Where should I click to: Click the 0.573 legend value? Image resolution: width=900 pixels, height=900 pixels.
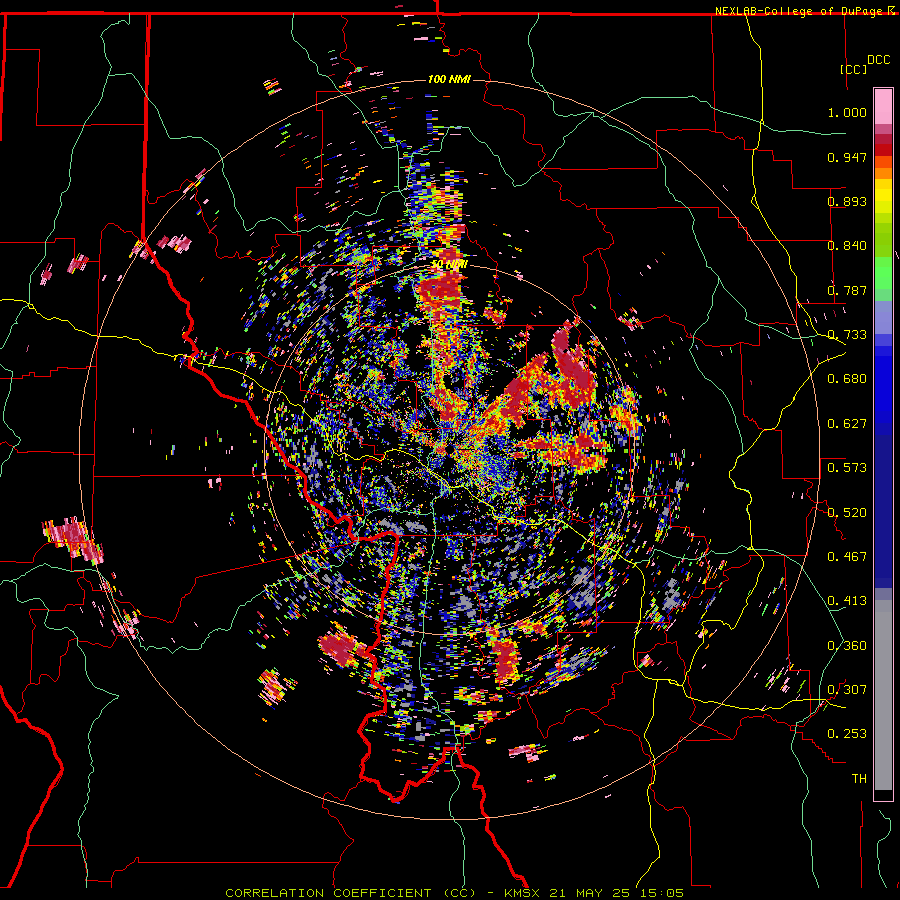click(847, 468)
